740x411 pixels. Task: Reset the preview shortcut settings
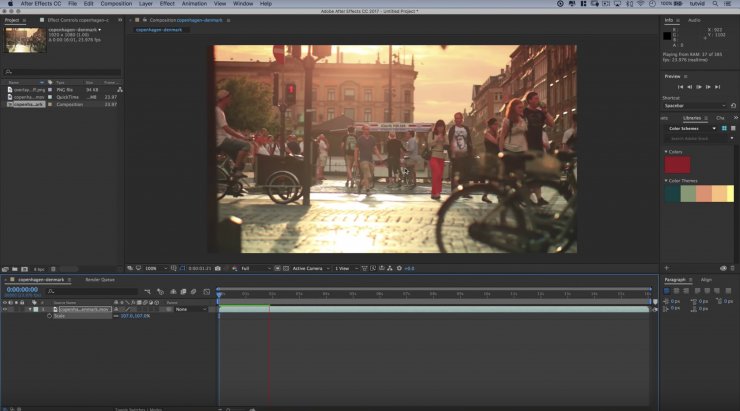733,106
